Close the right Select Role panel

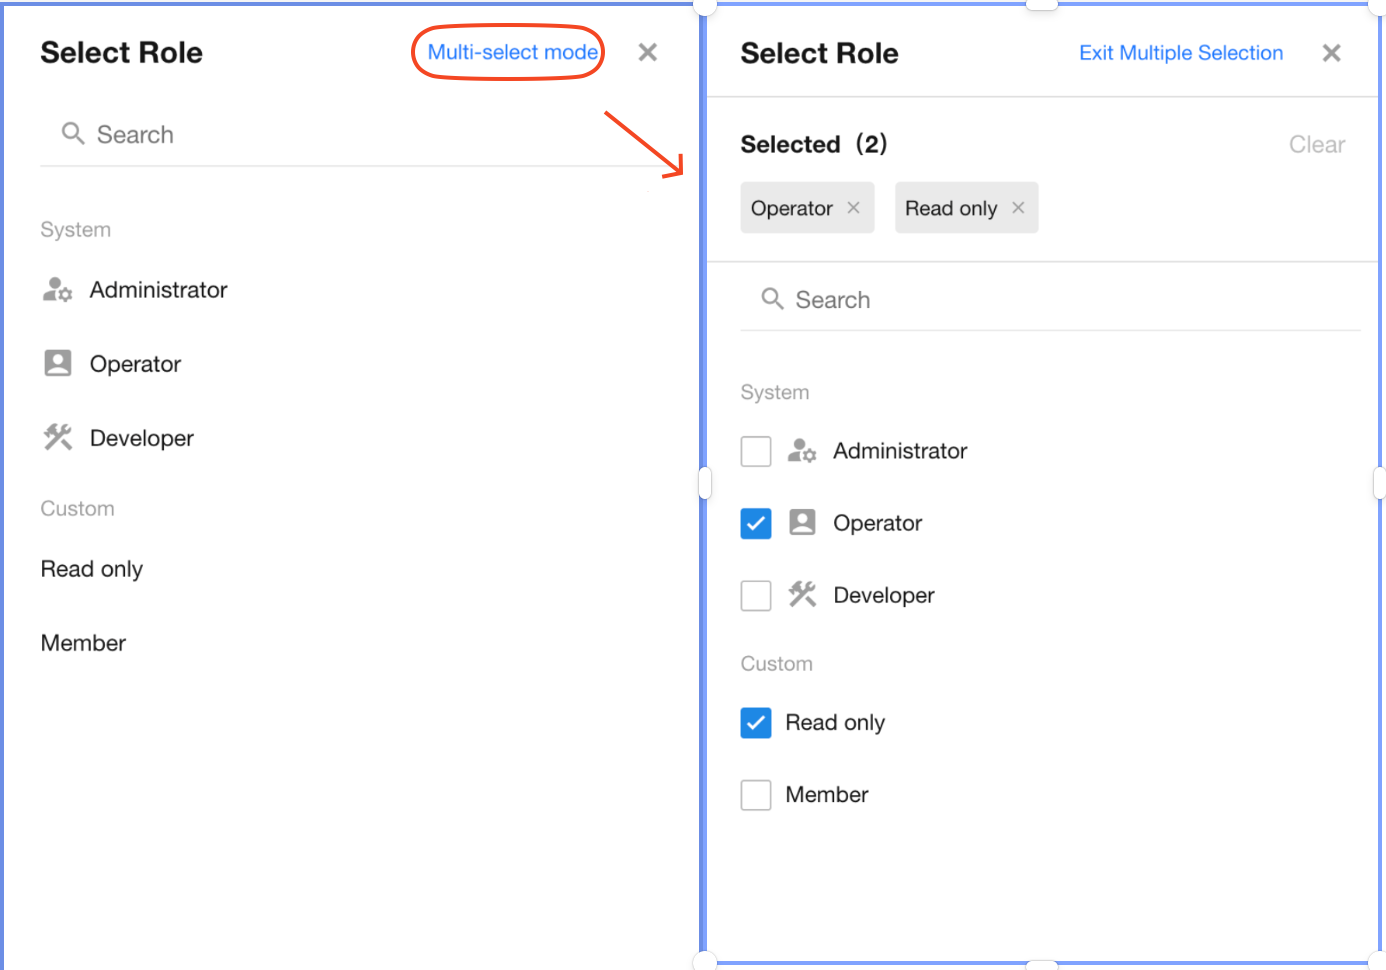point(1331,53)
